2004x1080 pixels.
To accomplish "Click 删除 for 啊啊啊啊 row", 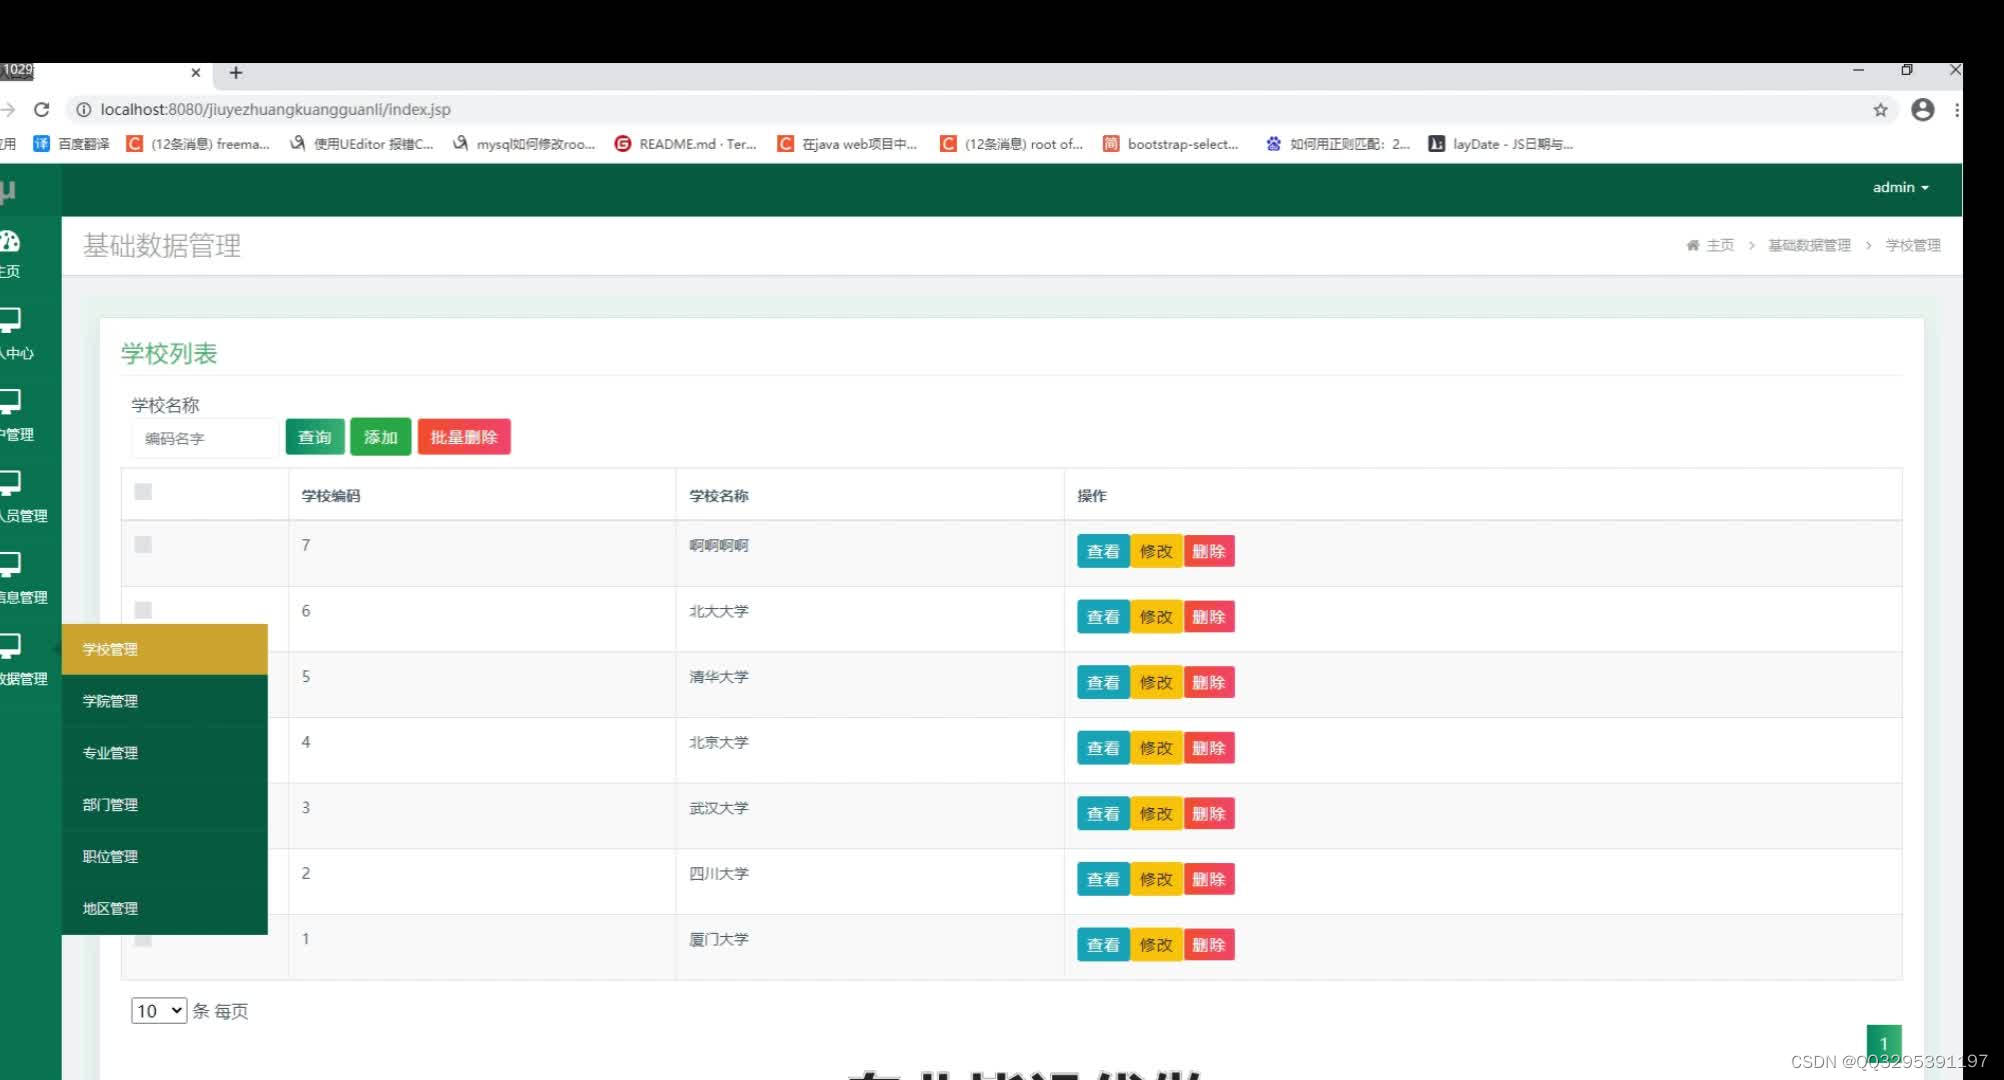I will pos(1209,551).
